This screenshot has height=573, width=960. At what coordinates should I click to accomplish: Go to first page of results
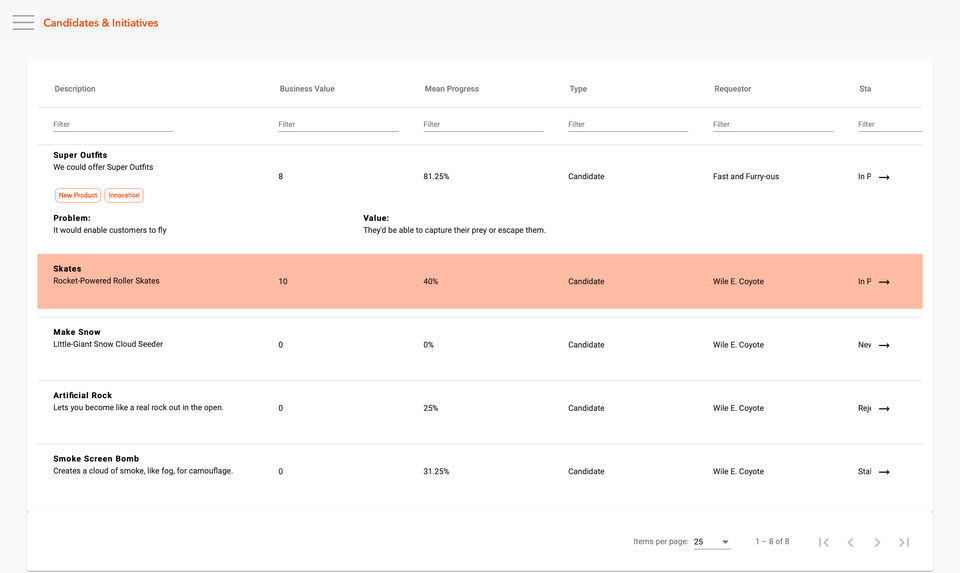pyautogui.click(x=824, y=542)
